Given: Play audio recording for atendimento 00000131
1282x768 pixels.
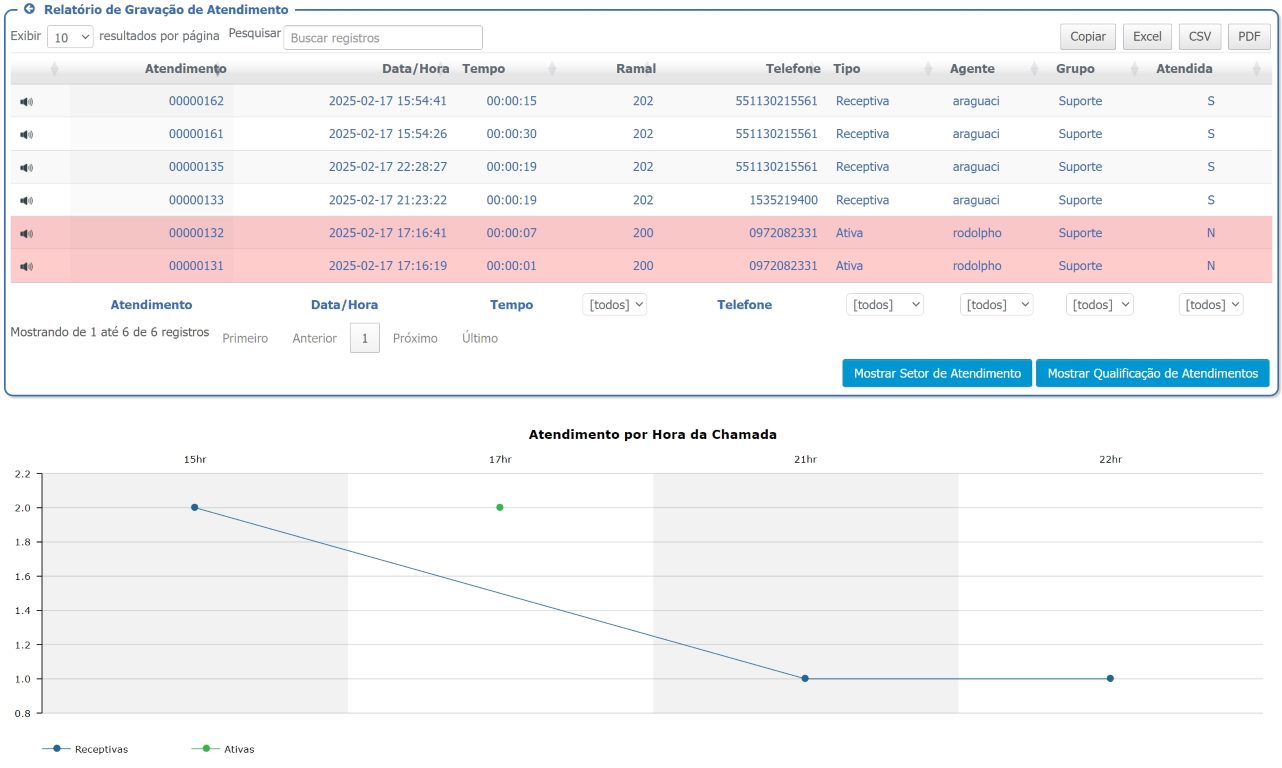Looking at the screenshot, I should click(26, 267).
